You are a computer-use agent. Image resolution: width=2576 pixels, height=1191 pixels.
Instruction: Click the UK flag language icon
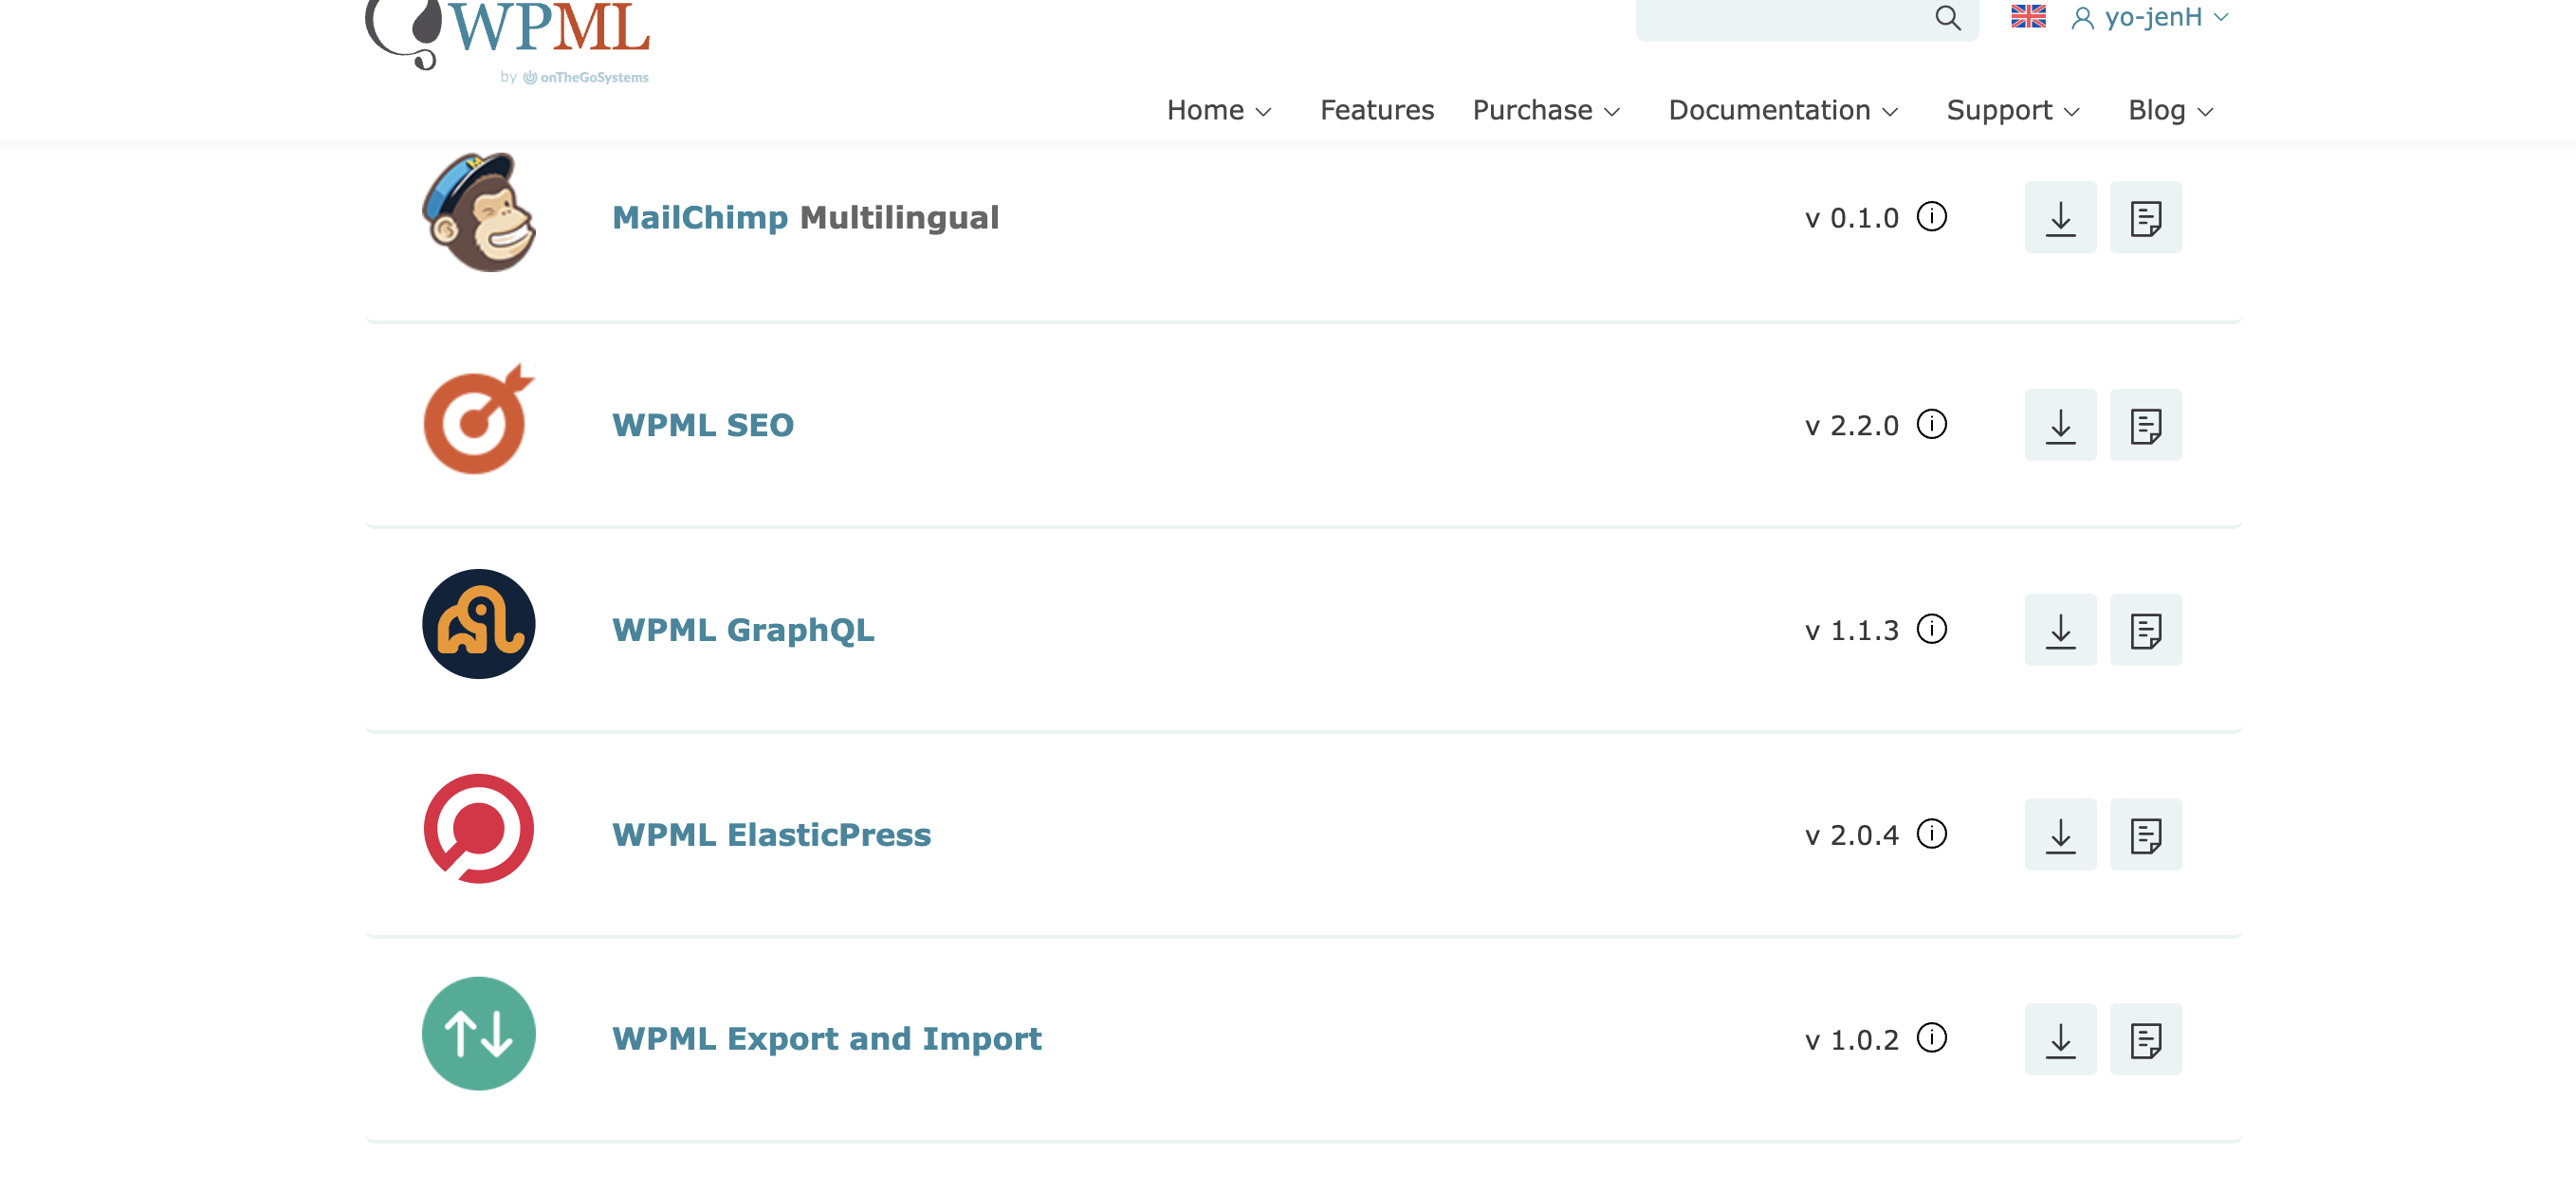click(2028, 16)
